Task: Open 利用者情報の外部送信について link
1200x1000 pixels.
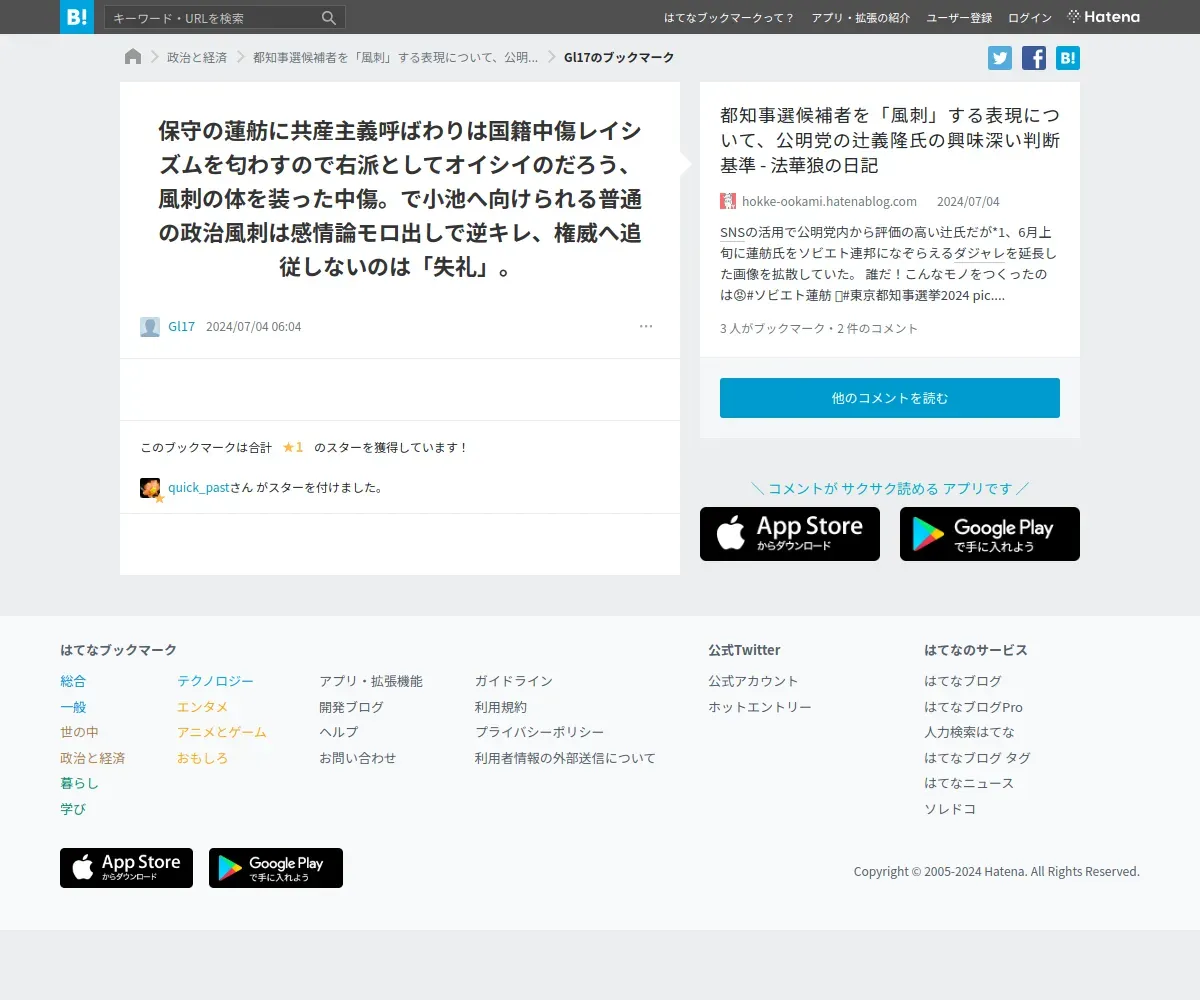Action: click(x=565, y=758)
